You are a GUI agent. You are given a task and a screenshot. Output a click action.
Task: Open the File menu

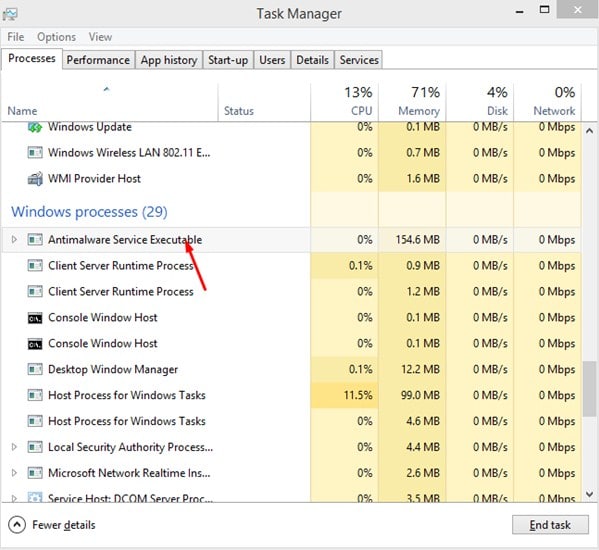[x=16, y=37]
